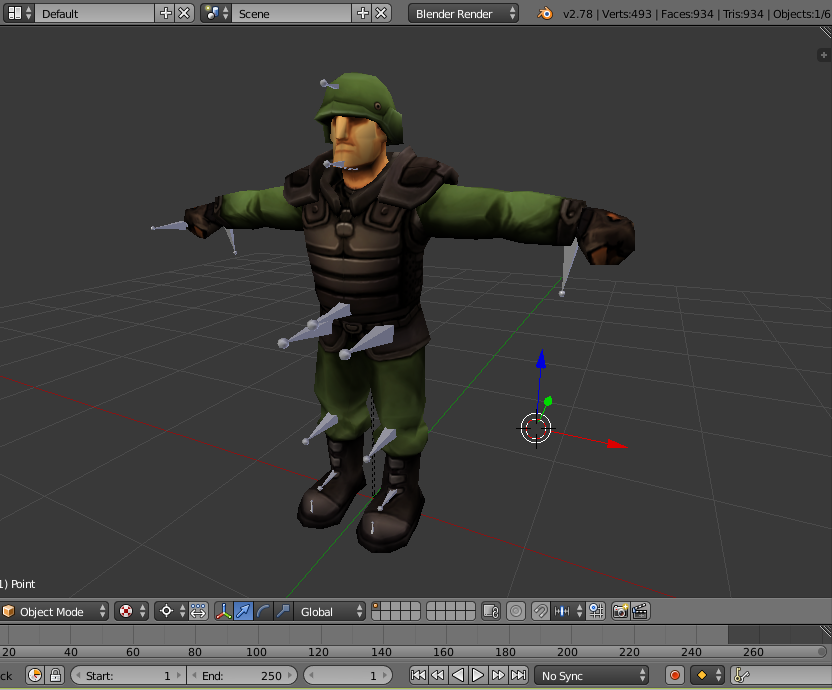Open the viewport shading sphere icon
This screenshot has height=690, width=832.
click(x=125, y=611)
